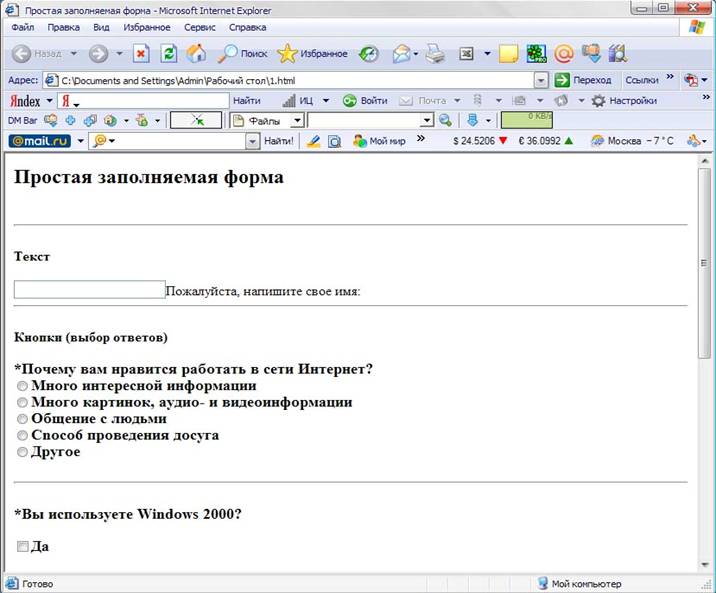
Task: Click the ИЦ signal bars icon
Action: (x=289, y=101)
